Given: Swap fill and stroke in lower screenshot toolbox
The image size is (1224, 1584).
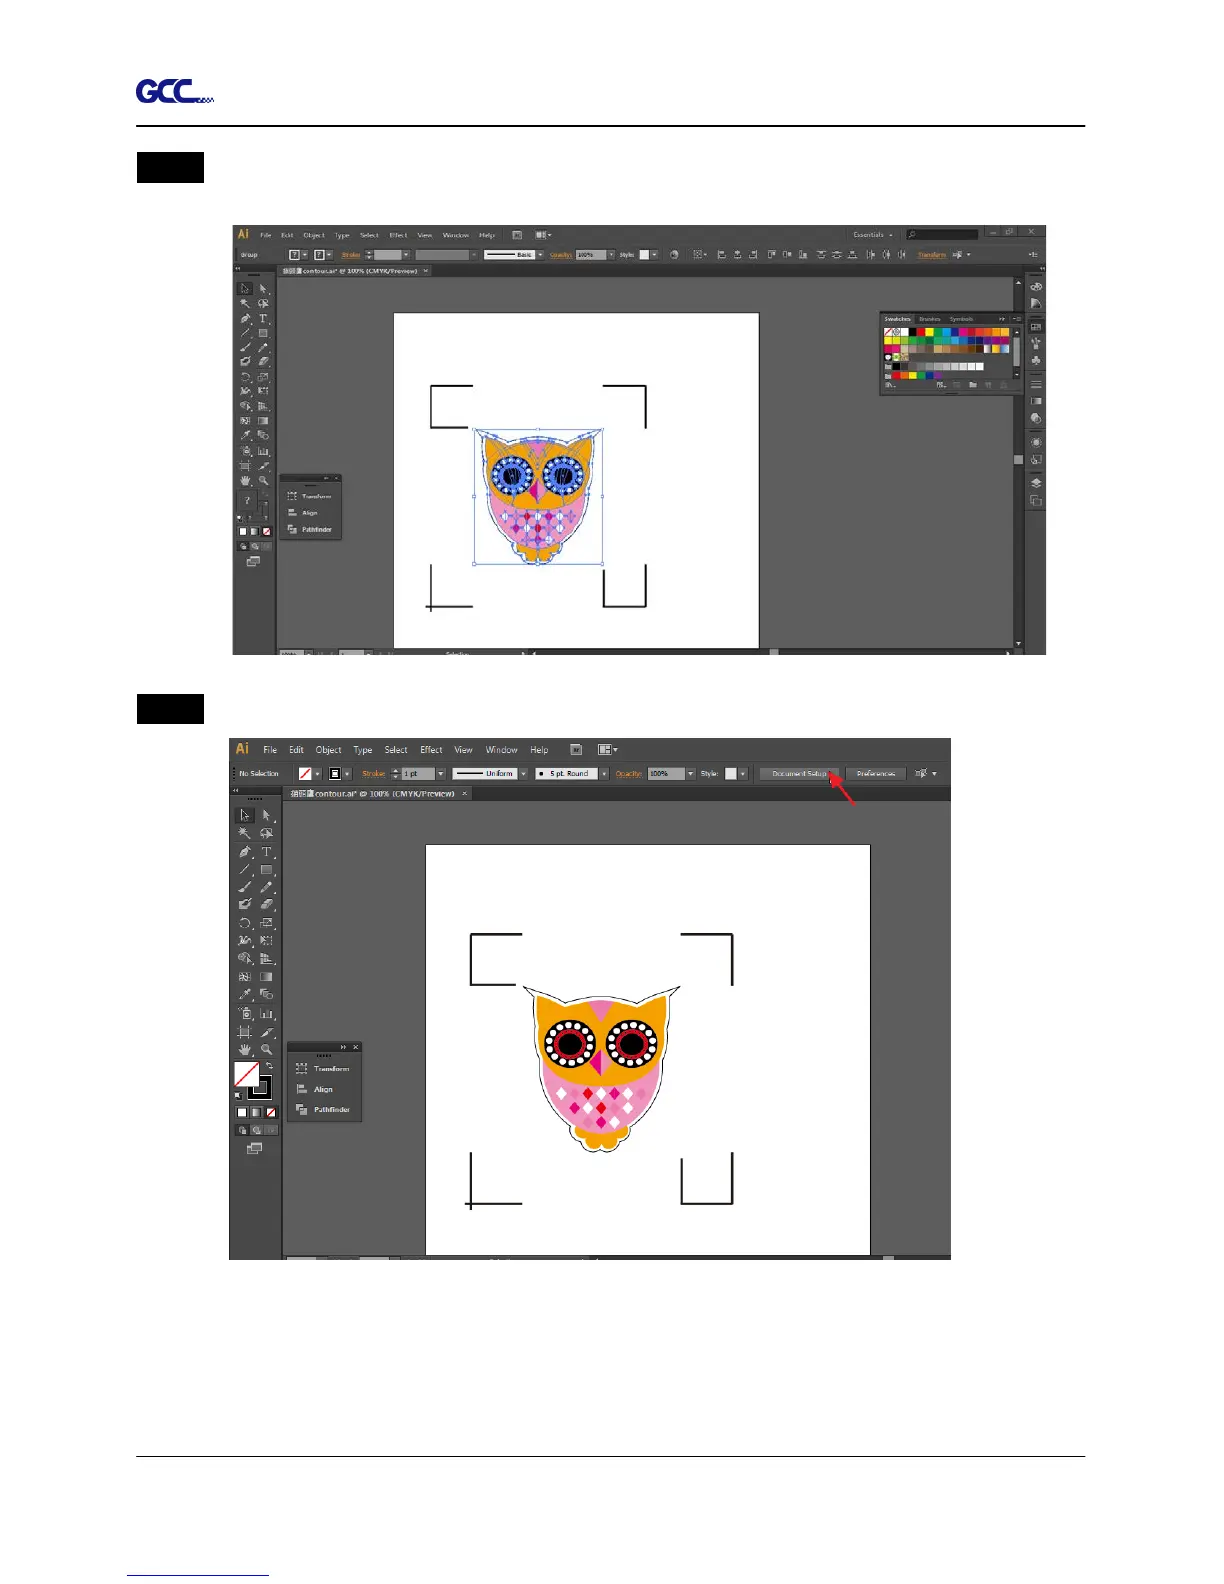Looking at the screenshot, I should (268, 1066).
